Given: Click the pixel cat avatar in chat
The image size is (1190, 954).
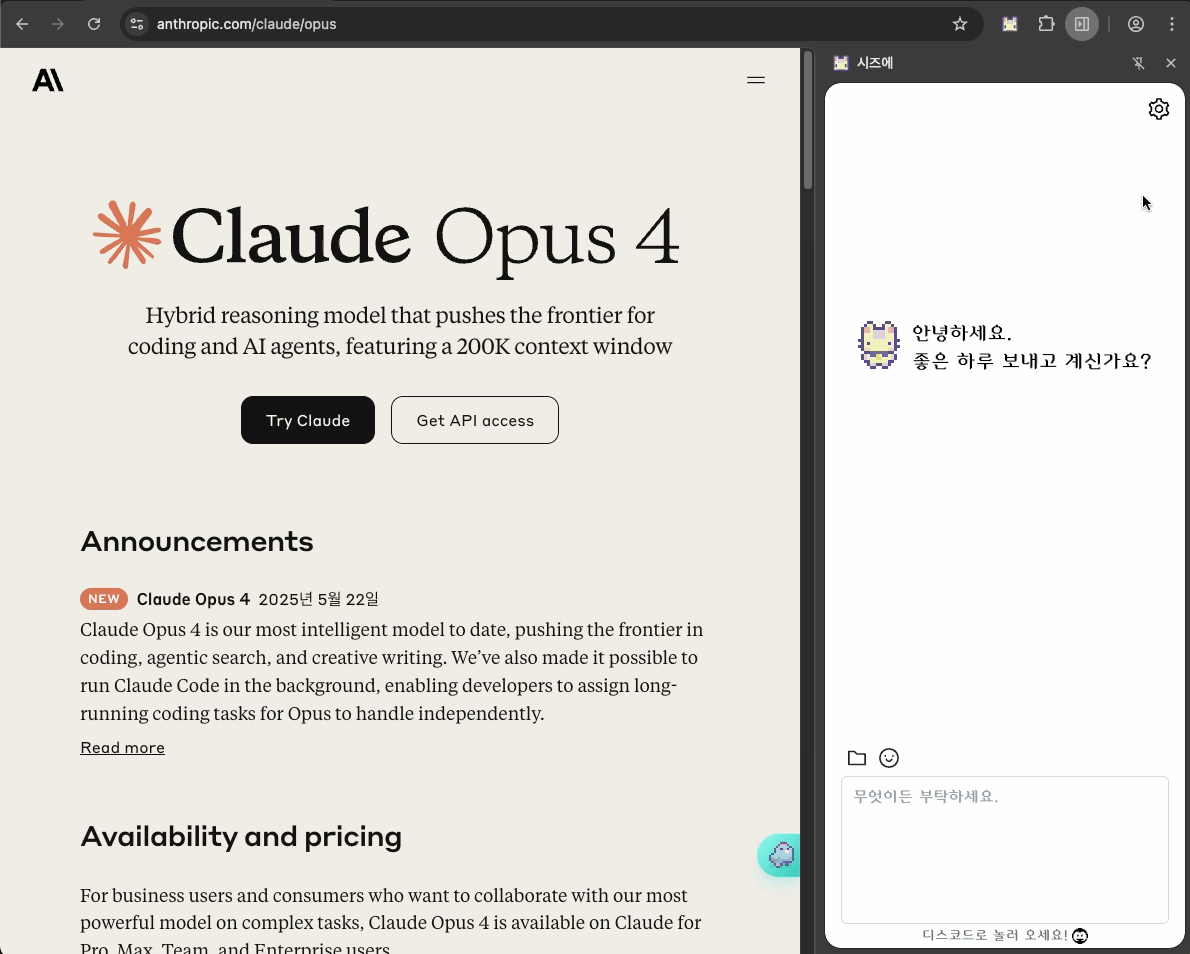Looking at the screenshot, I should pyautogui.click(x=879, y=345).
